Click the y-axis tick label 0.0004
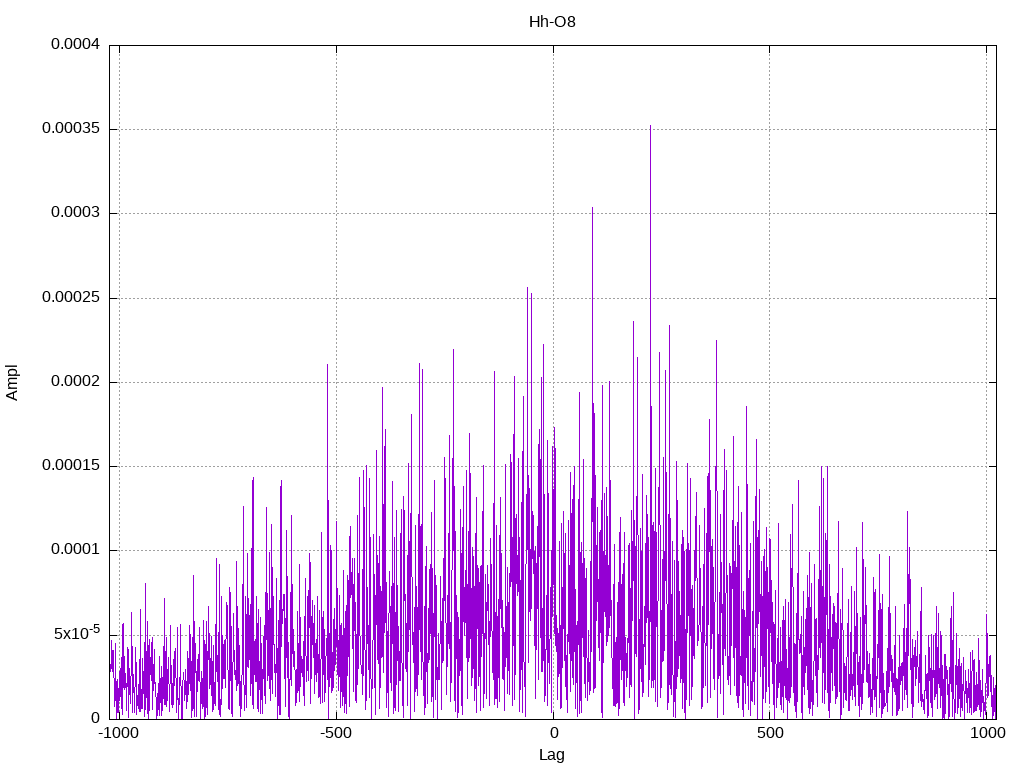Screen dimensions: 1024x768 76,44
